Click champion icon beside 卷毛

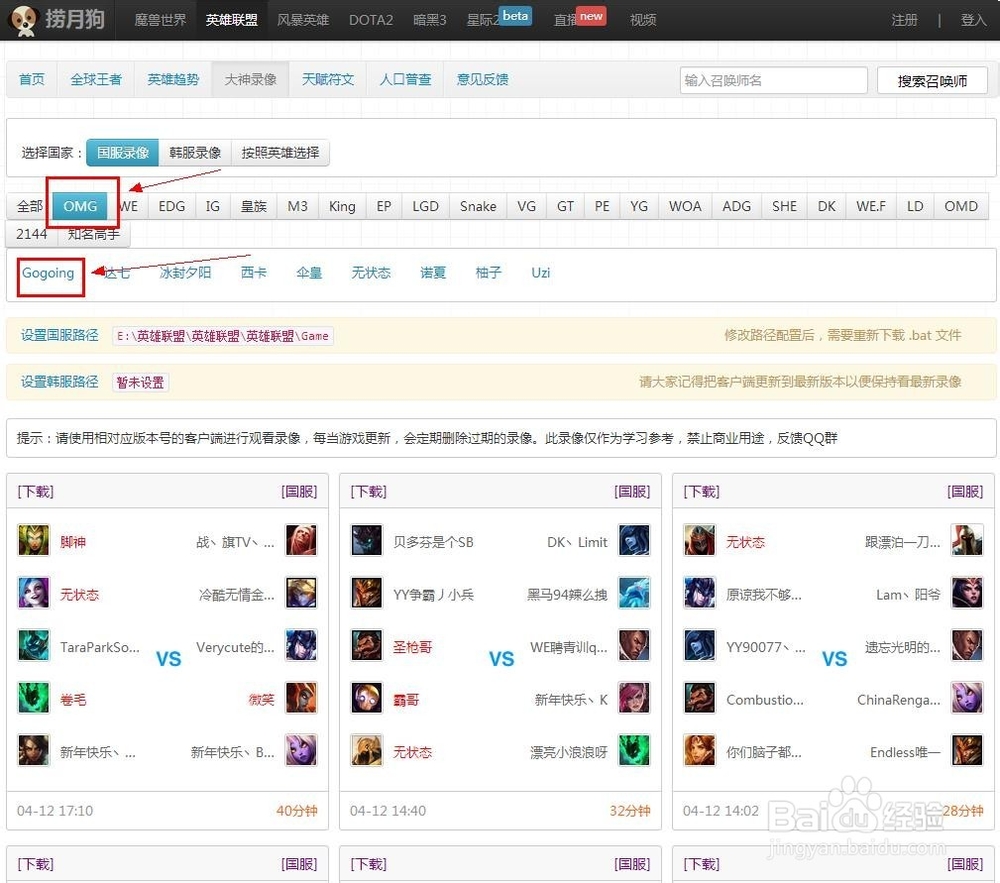click(34, 698)
